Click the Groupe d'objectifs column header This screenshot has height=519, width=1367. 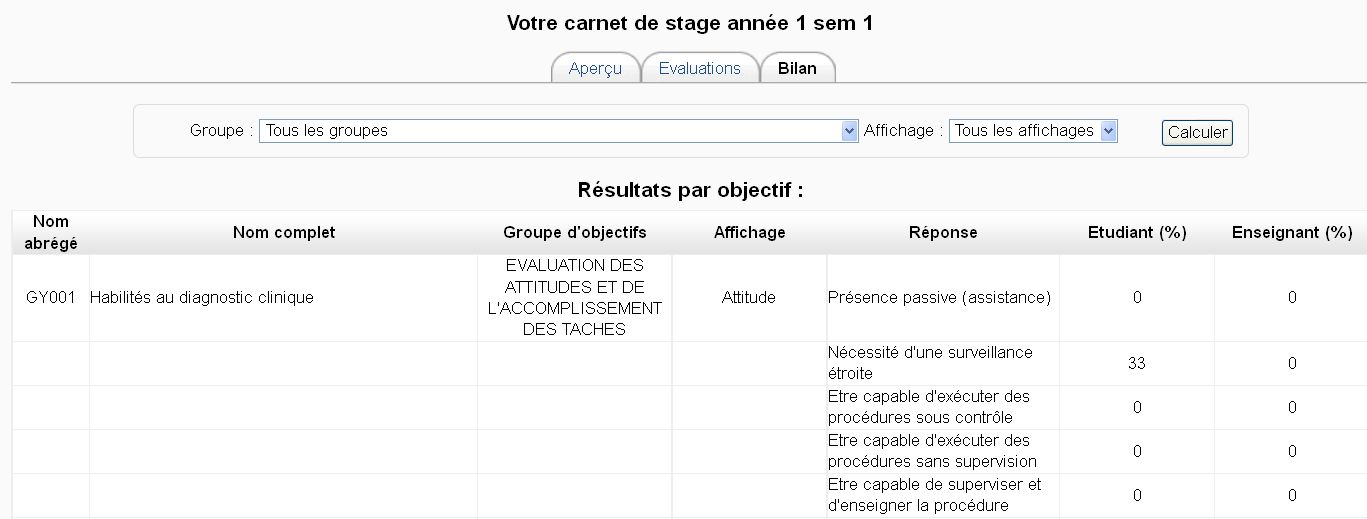tap(574, 232)
